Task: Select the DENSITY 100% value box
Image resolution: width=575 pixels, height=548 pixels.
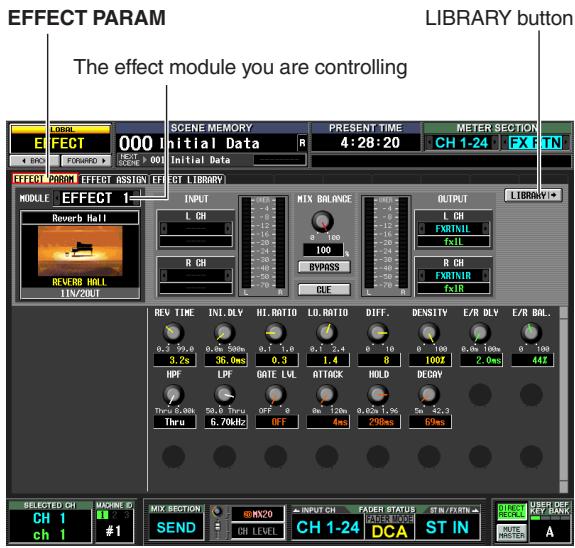Action: click(x=430, y=360)
